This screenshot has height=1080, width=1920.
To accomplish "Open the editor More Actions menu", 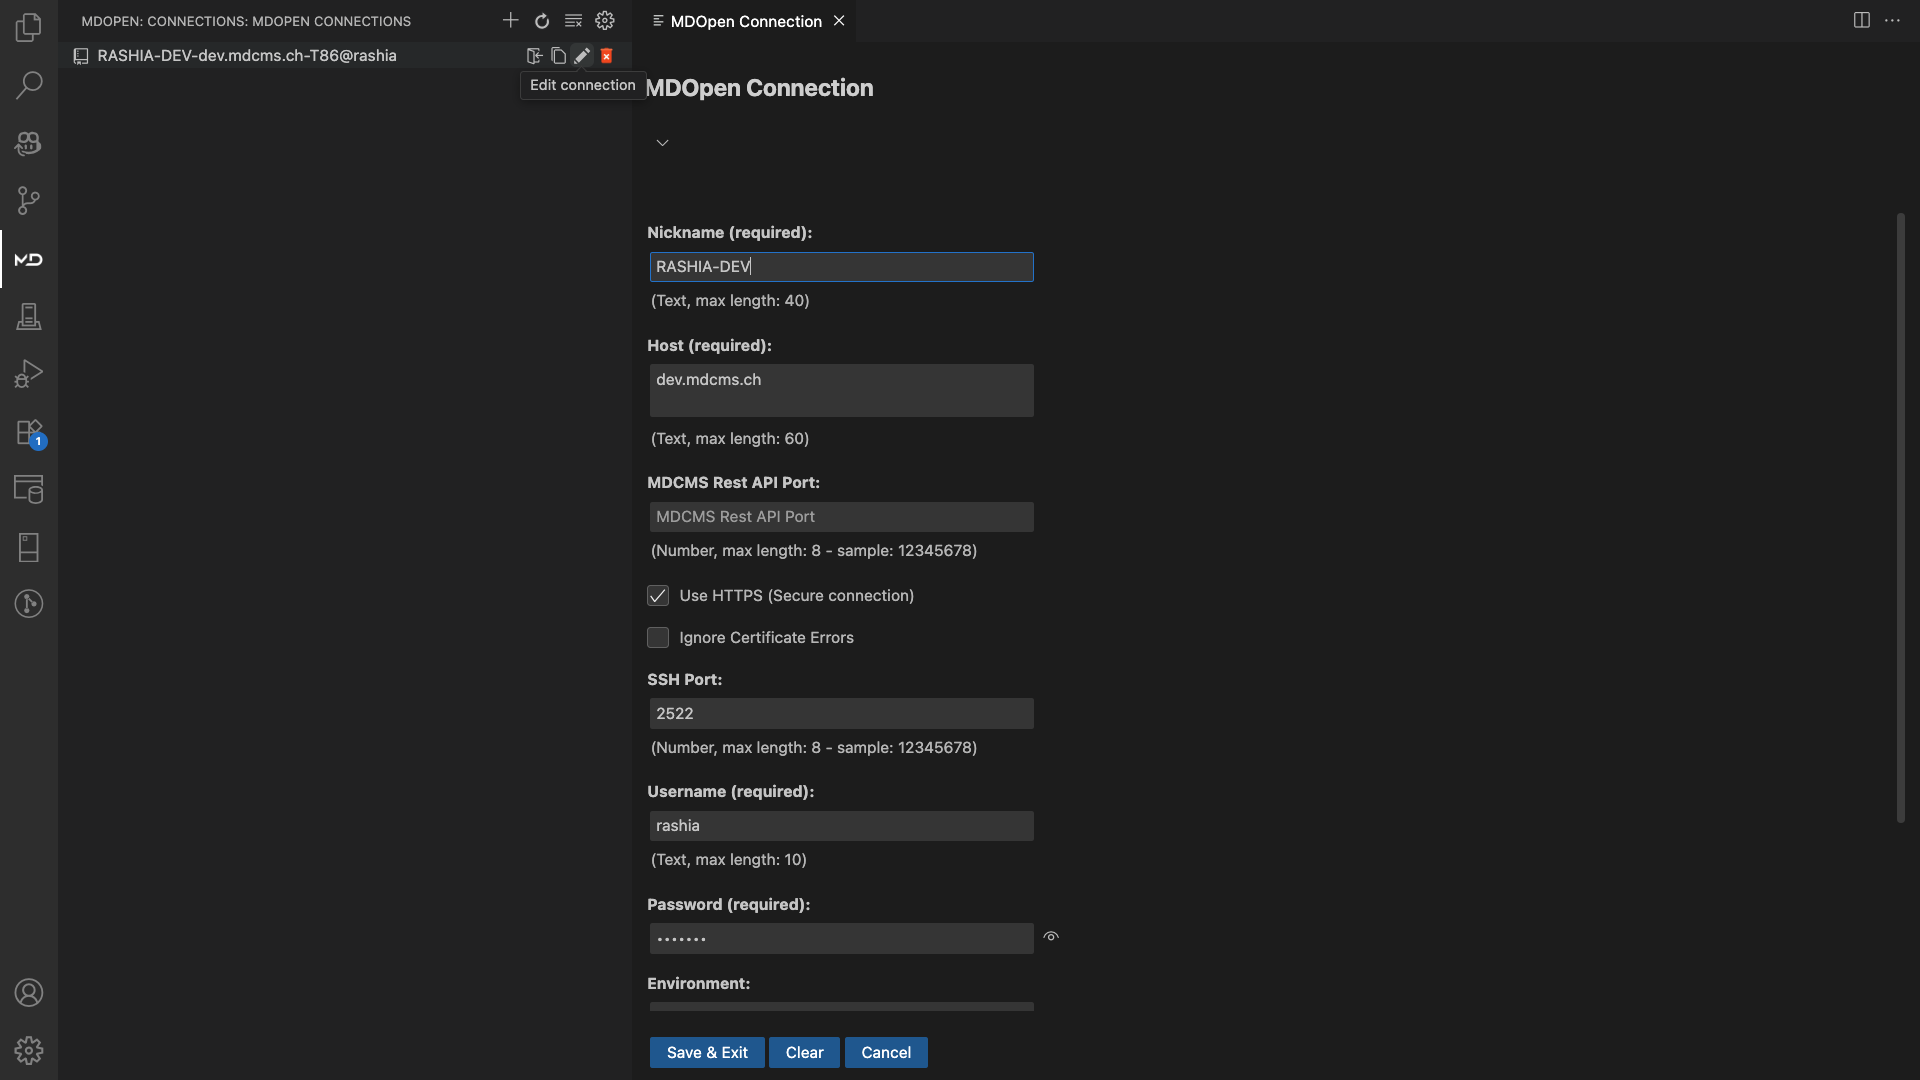I will coord(1892,20).
